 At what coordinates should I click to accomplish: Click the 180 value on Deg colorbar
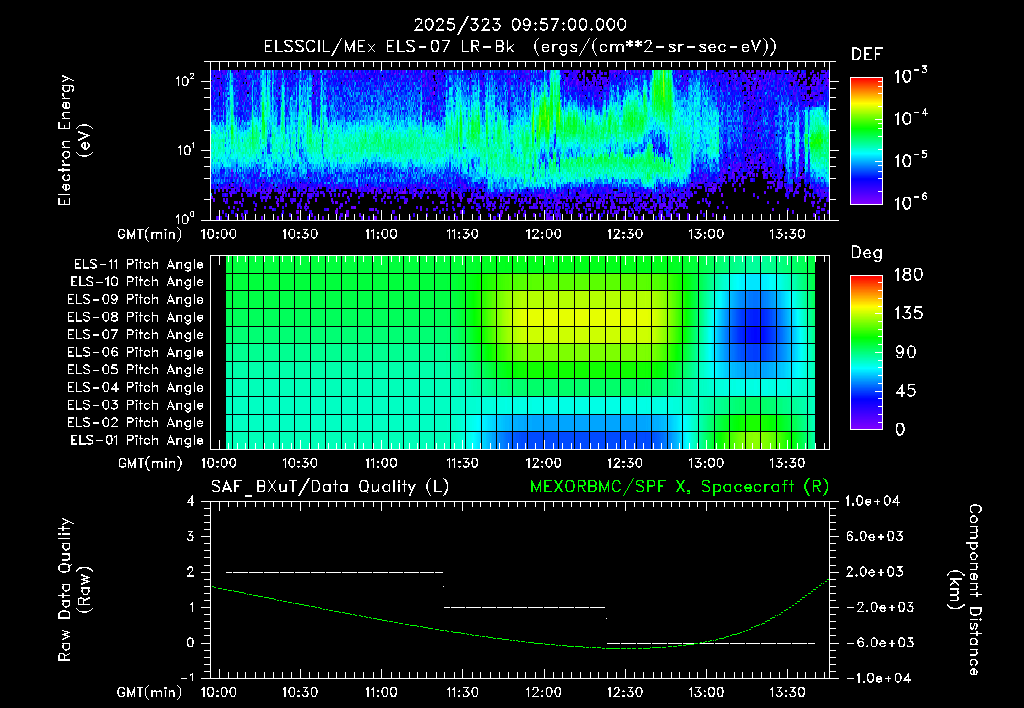(x=908, y=274)
